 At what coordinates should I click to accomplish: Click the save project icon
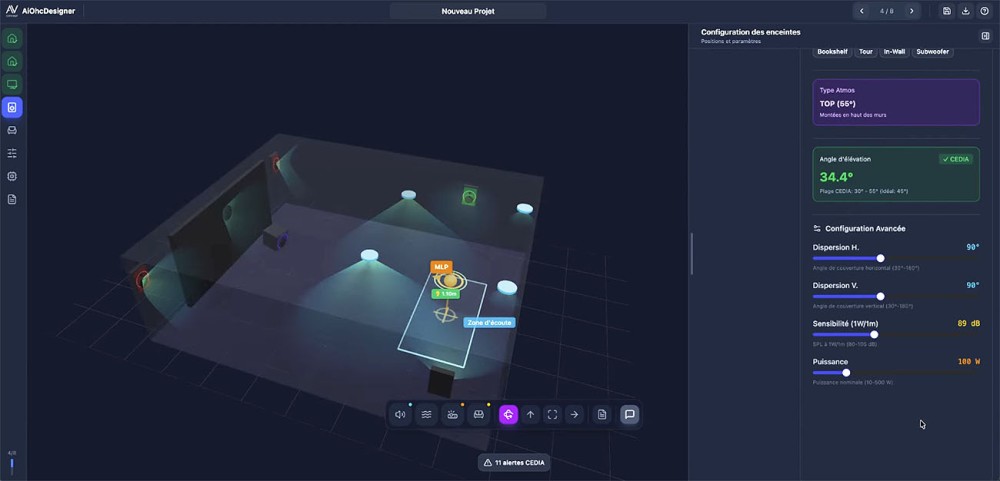pyautogui.click(x=947, y=11)
